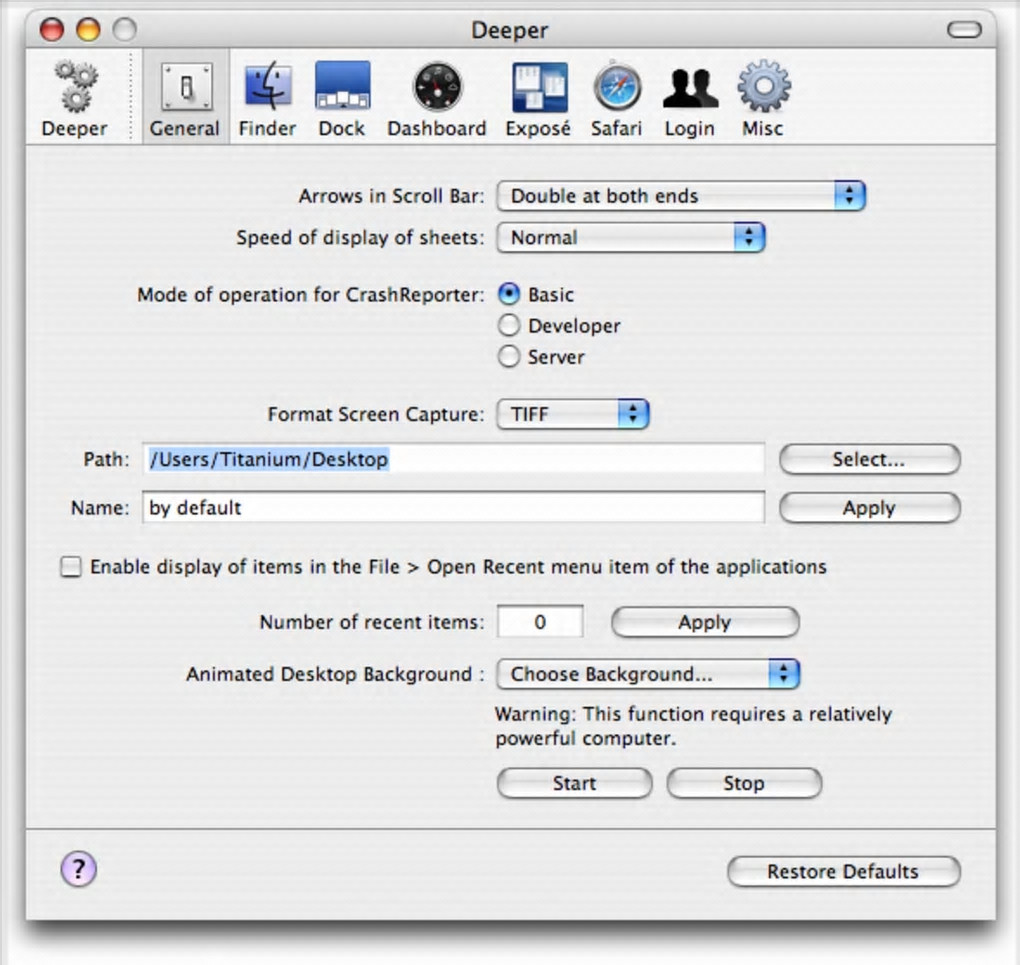Open the Misc gear pane

pyautogui.click(x=763, y=98)
